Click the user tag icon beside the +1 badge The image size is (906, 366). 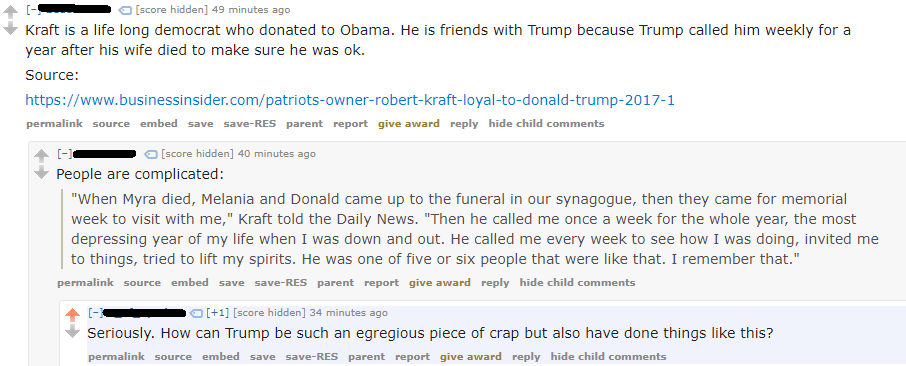pos(196,313)
